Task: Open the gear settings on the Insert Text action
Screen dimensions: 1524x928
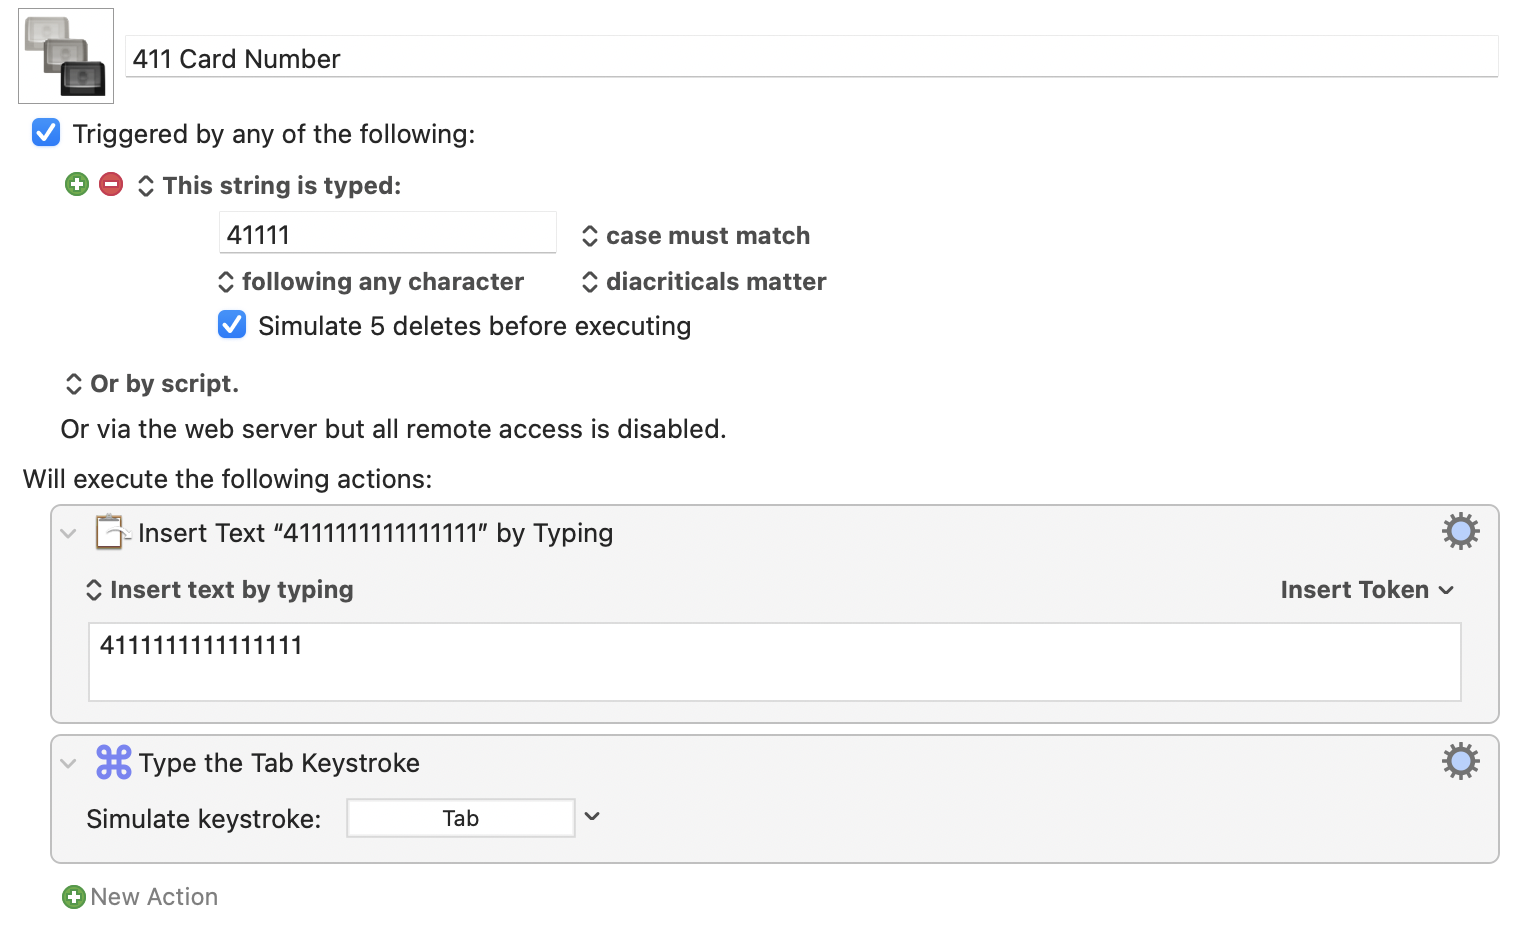Action: pyautogui.click(x=1460, y=531)
